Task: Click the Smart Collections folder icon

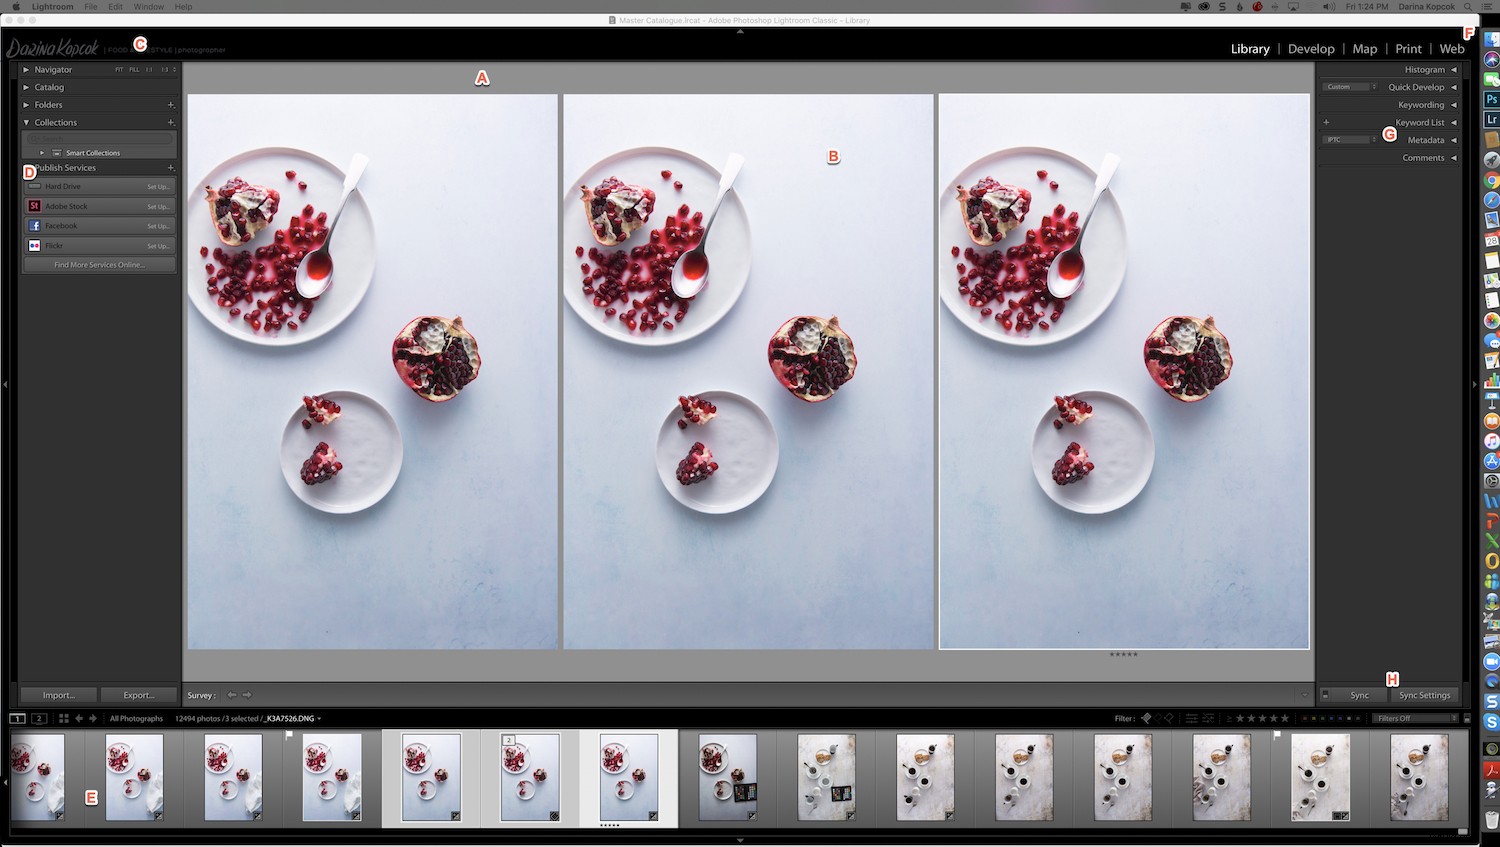Action: [56, 152]
